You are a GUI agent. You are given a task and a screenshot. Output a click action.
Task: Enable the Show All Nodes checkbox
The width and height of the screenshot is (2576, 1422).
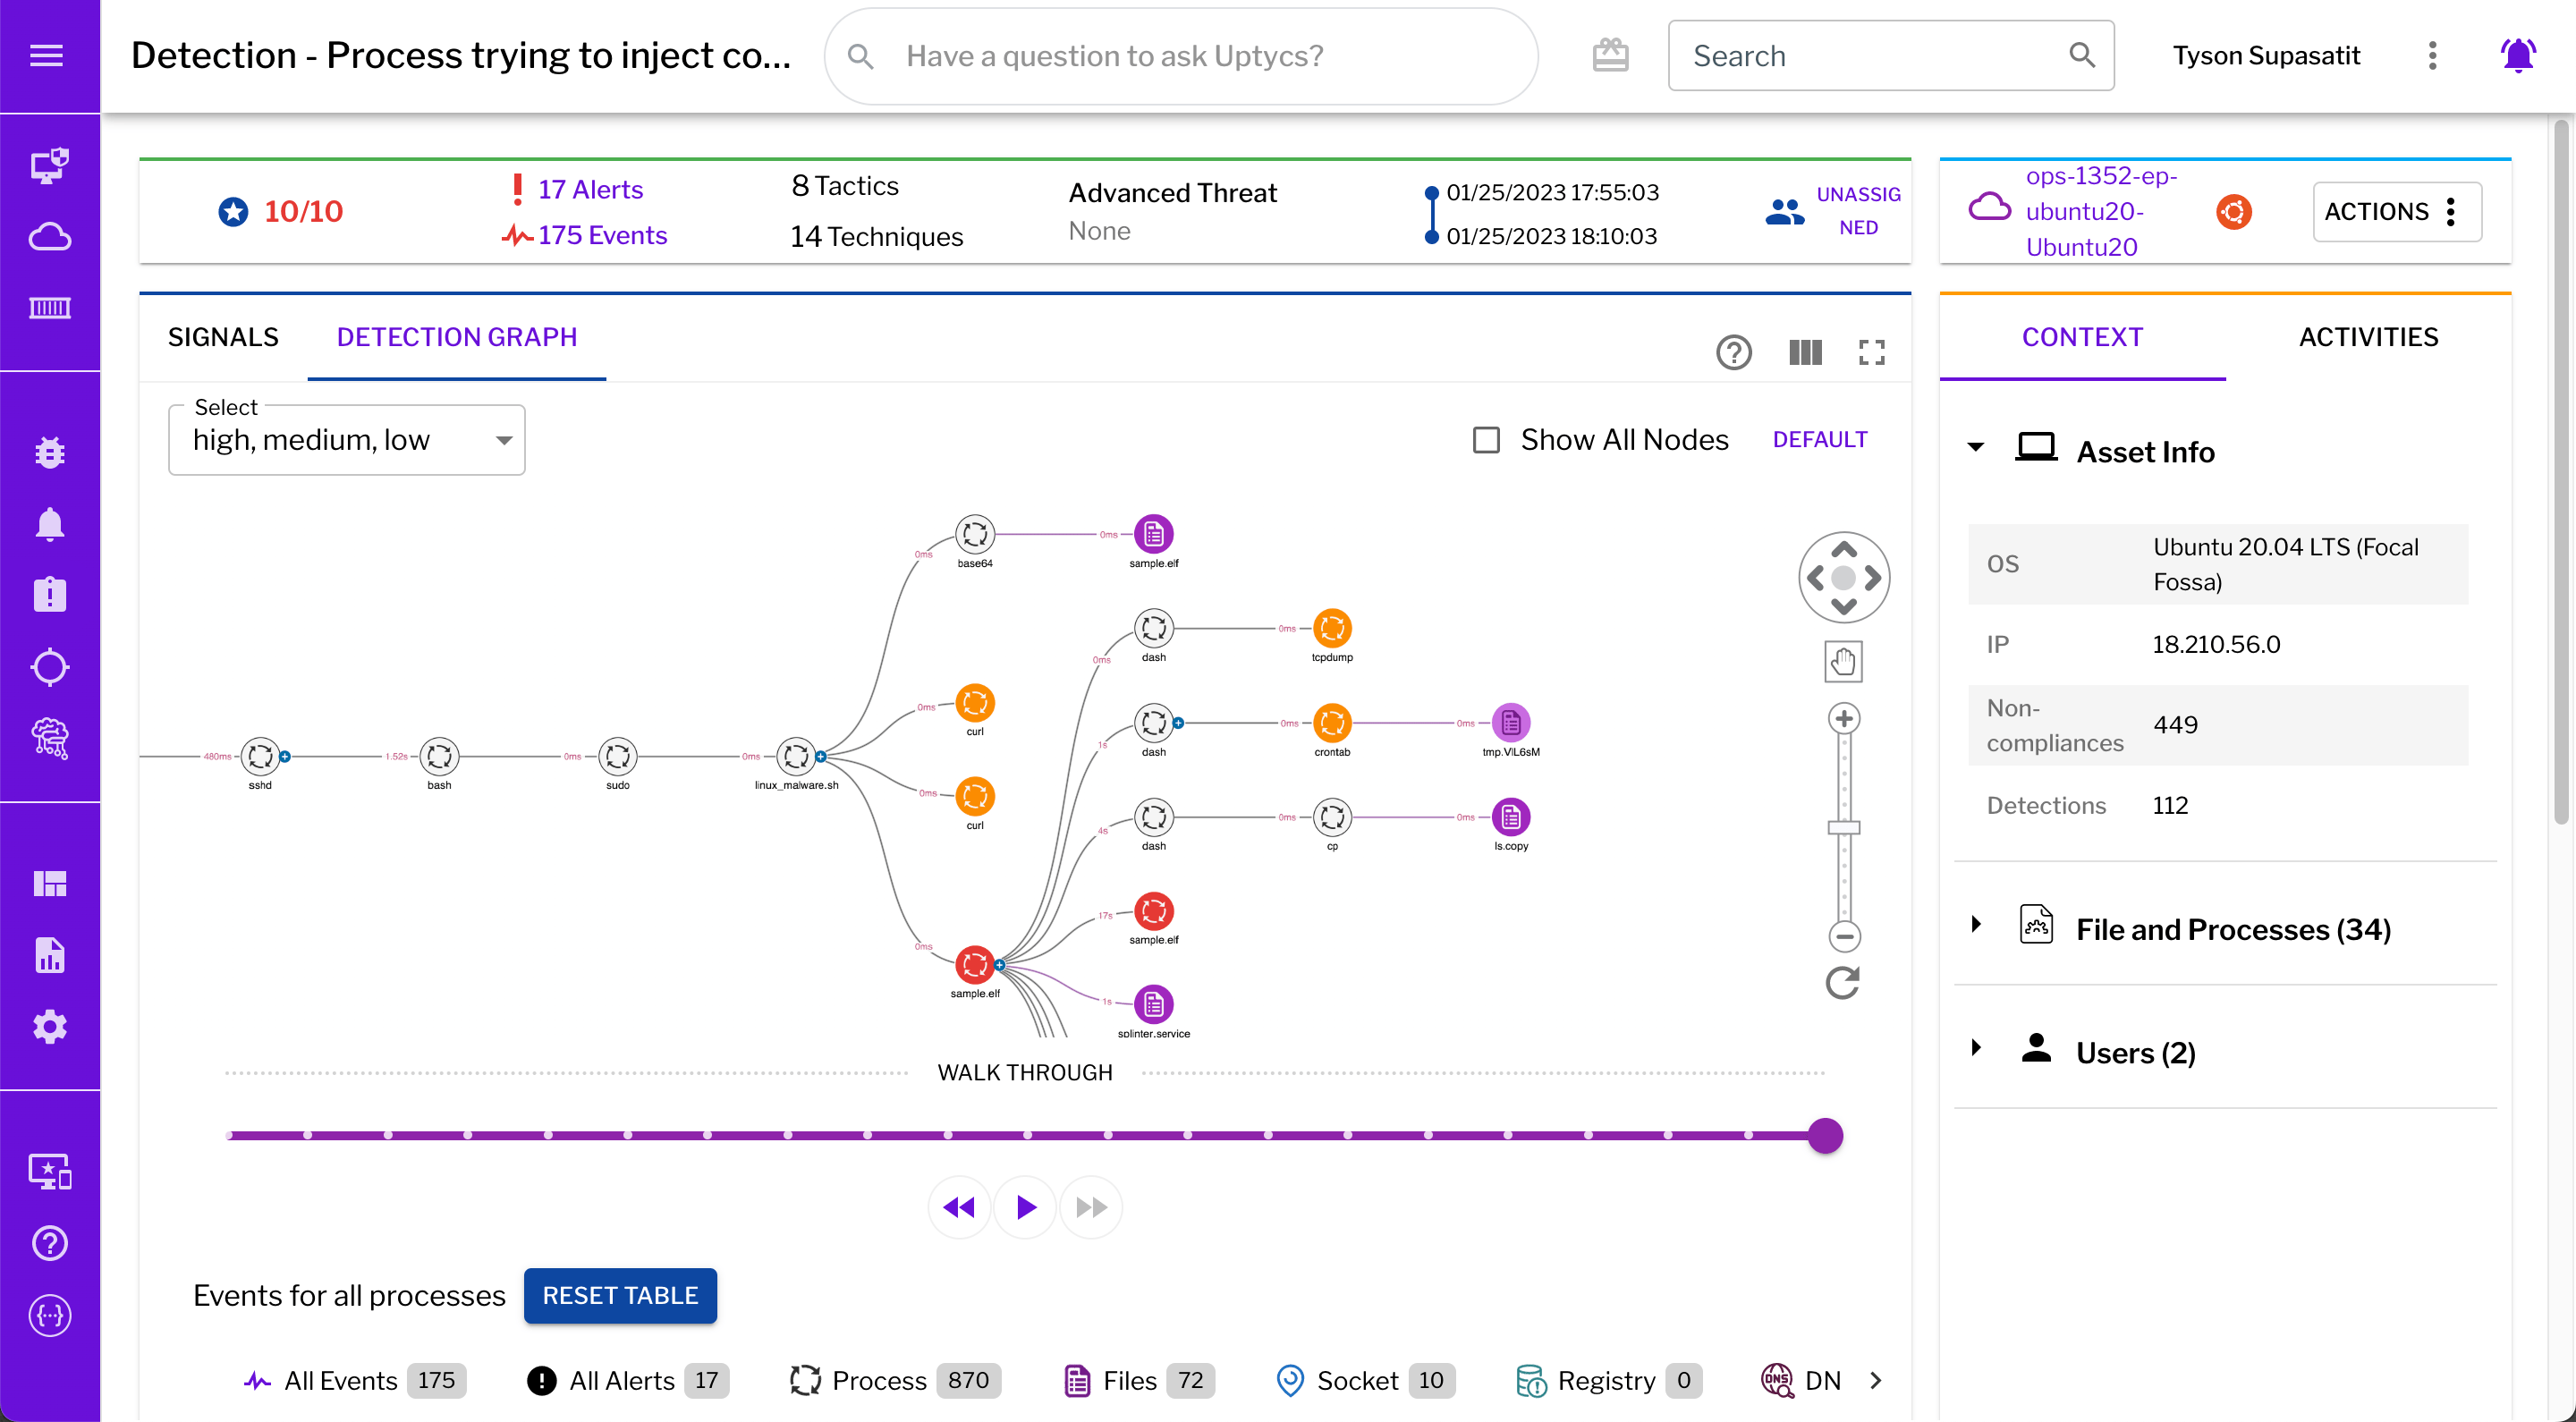pos(1486,440)
